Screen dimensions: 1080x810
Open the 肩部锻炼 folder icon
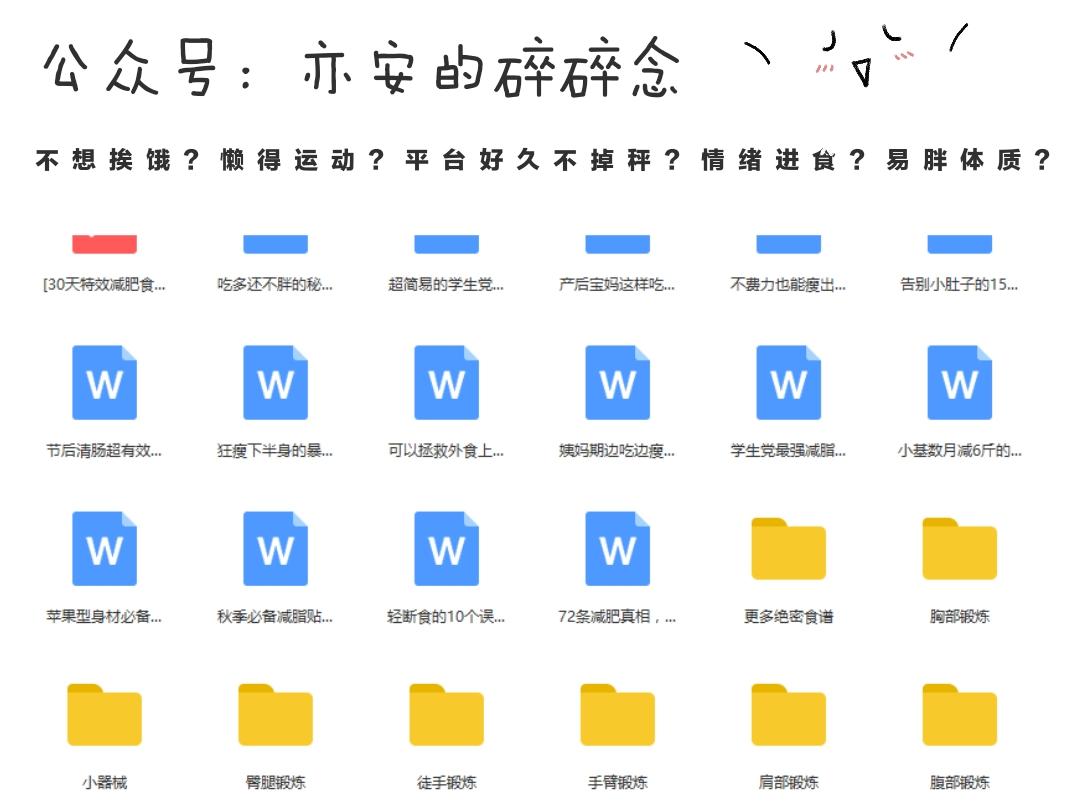[x=788, y=715]
